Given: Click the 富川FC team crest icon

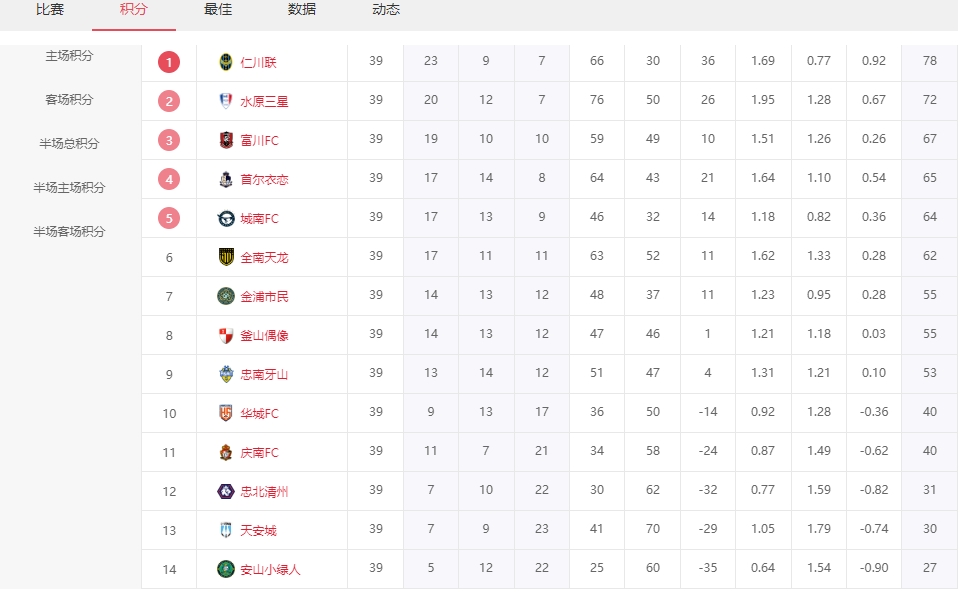Looking at the screenshot, I should (x=226, y=140).
